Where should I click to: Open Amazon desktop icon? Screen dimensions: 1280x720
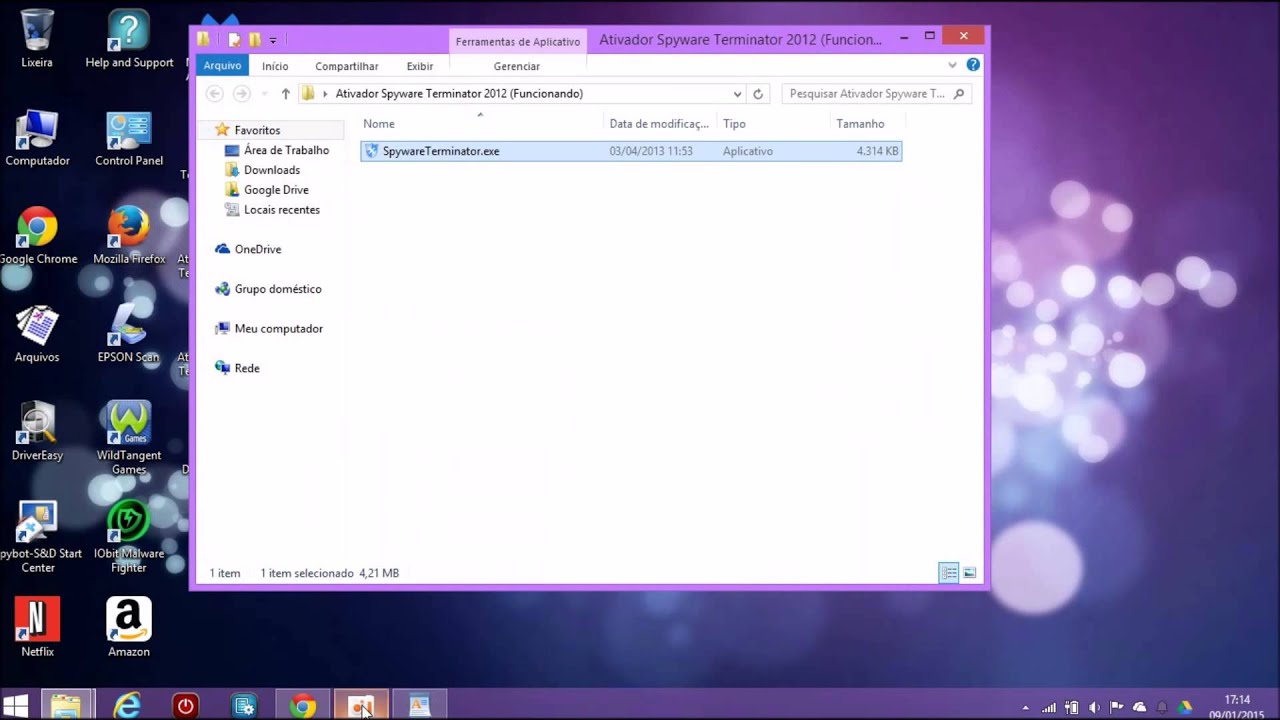click(x=129, y=628)
